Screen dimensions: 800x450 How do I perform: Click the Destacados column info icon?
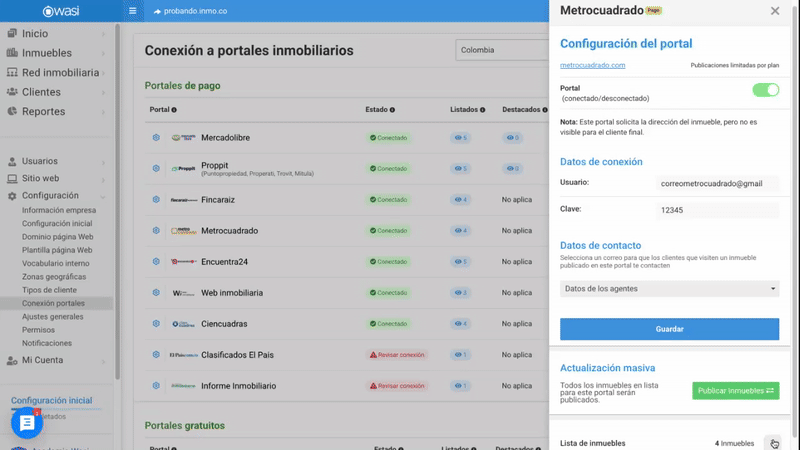(545, 110)
